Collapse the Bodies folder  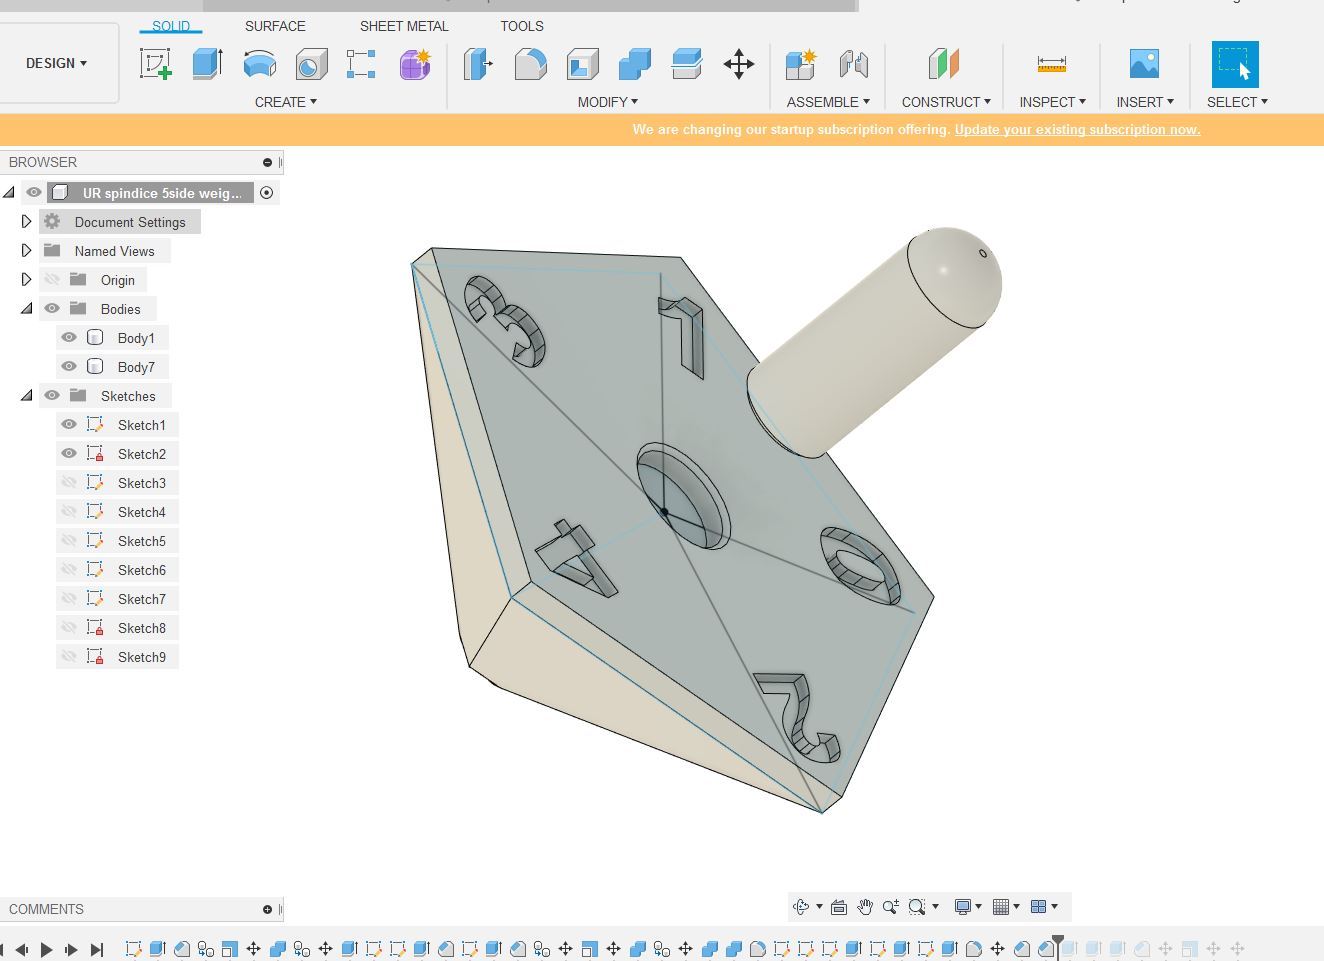point(27,309)
